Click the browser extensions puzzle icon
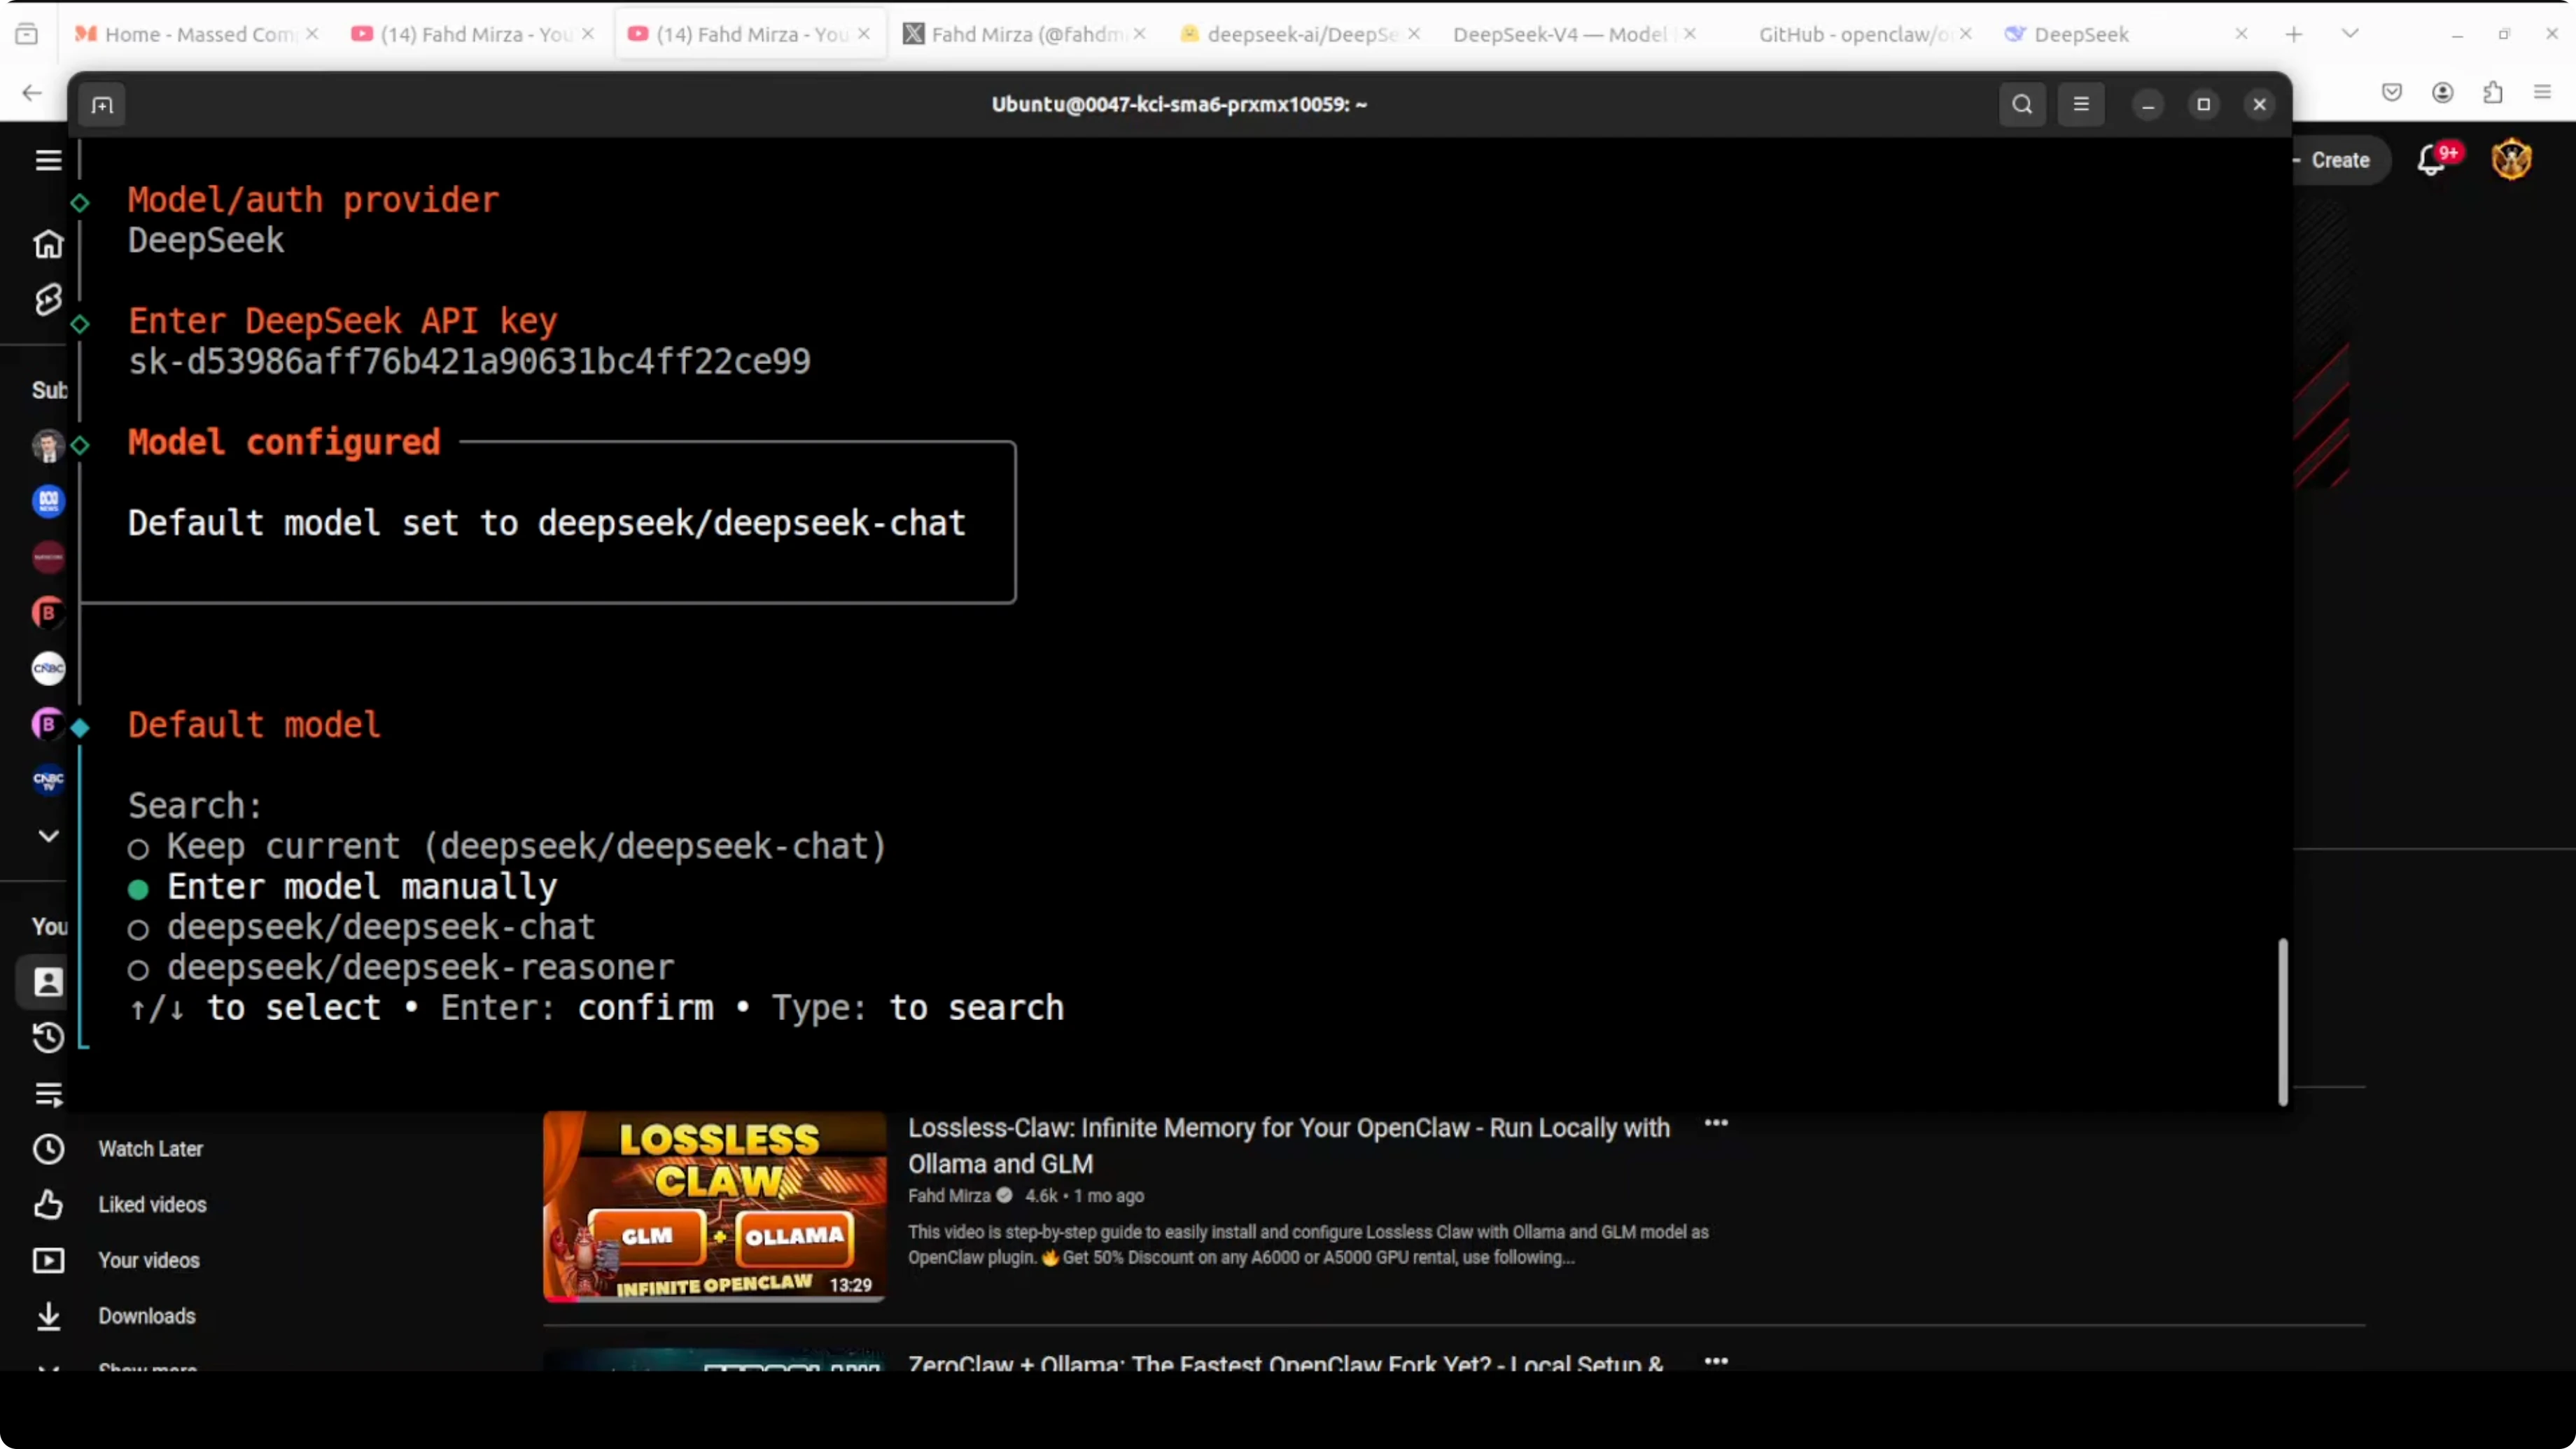2576x1449 pixels. [2493, 93]
